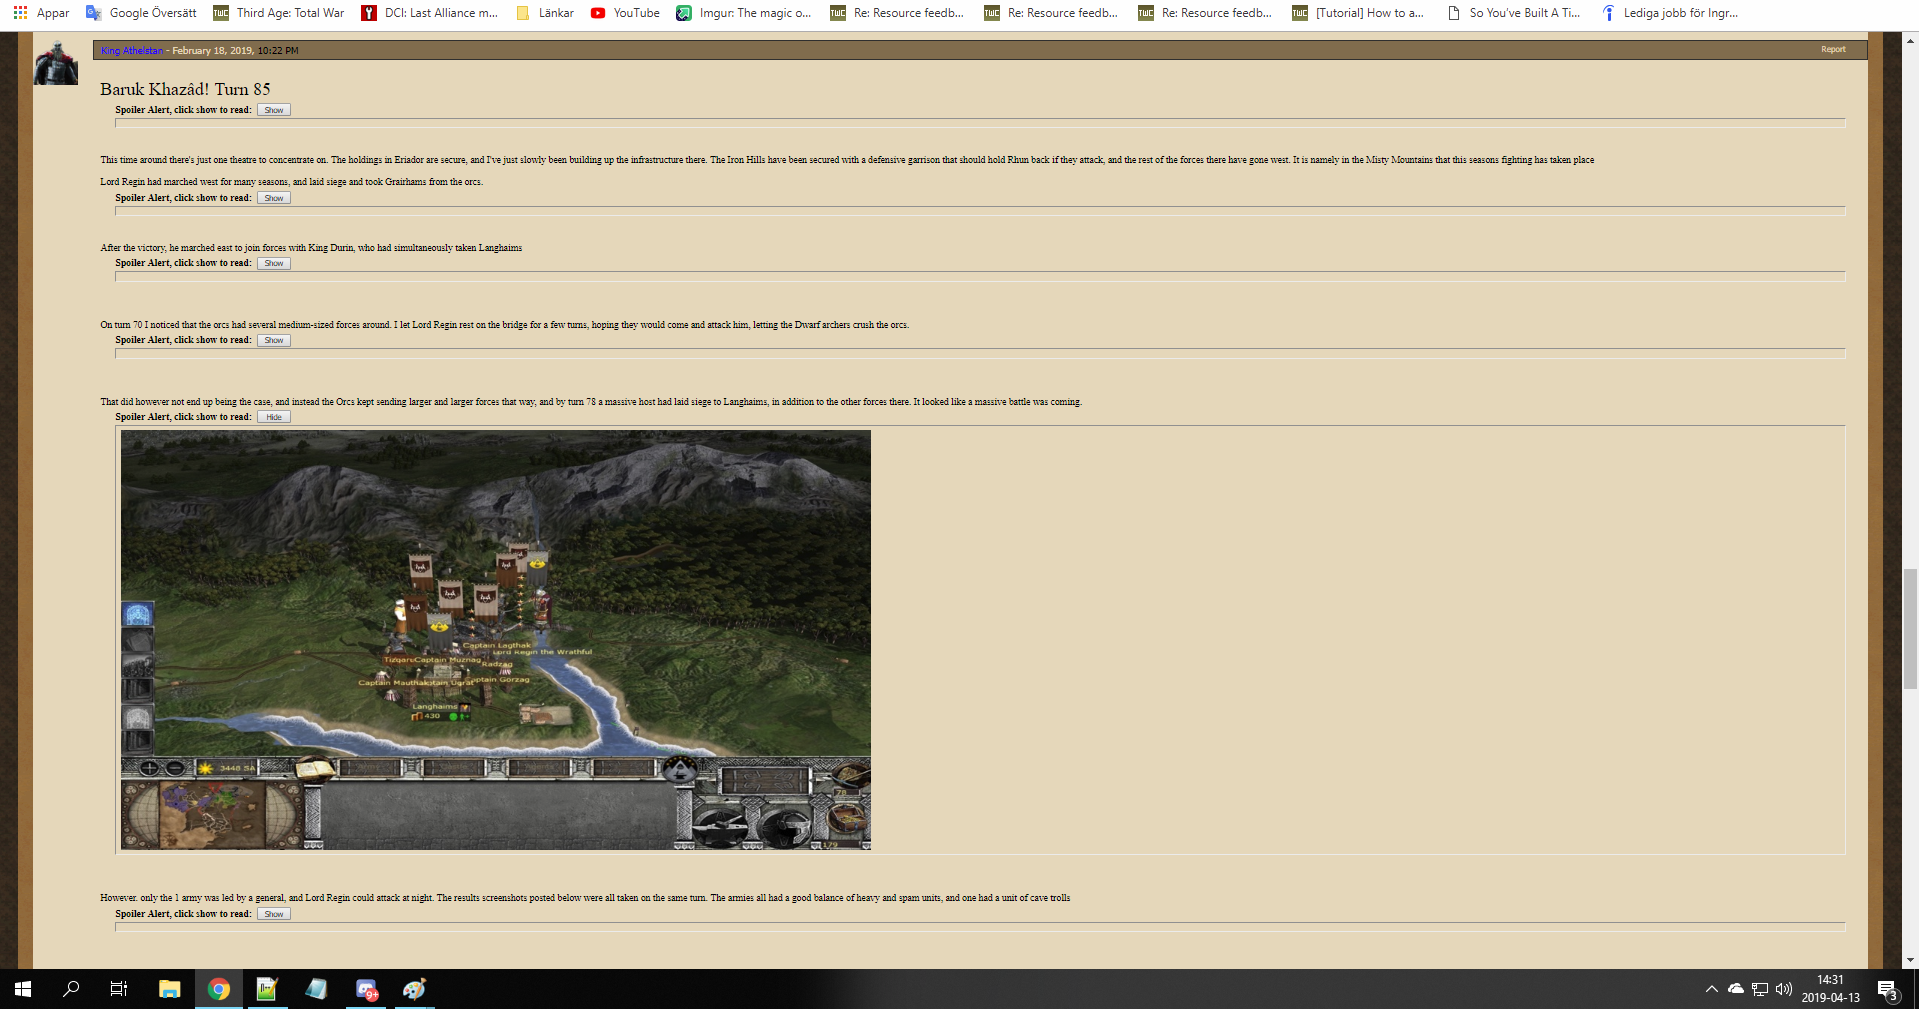Show spoiler after King Durin Langhaims paragraph
1919x1009 pixels.
(x=274, y=263)
